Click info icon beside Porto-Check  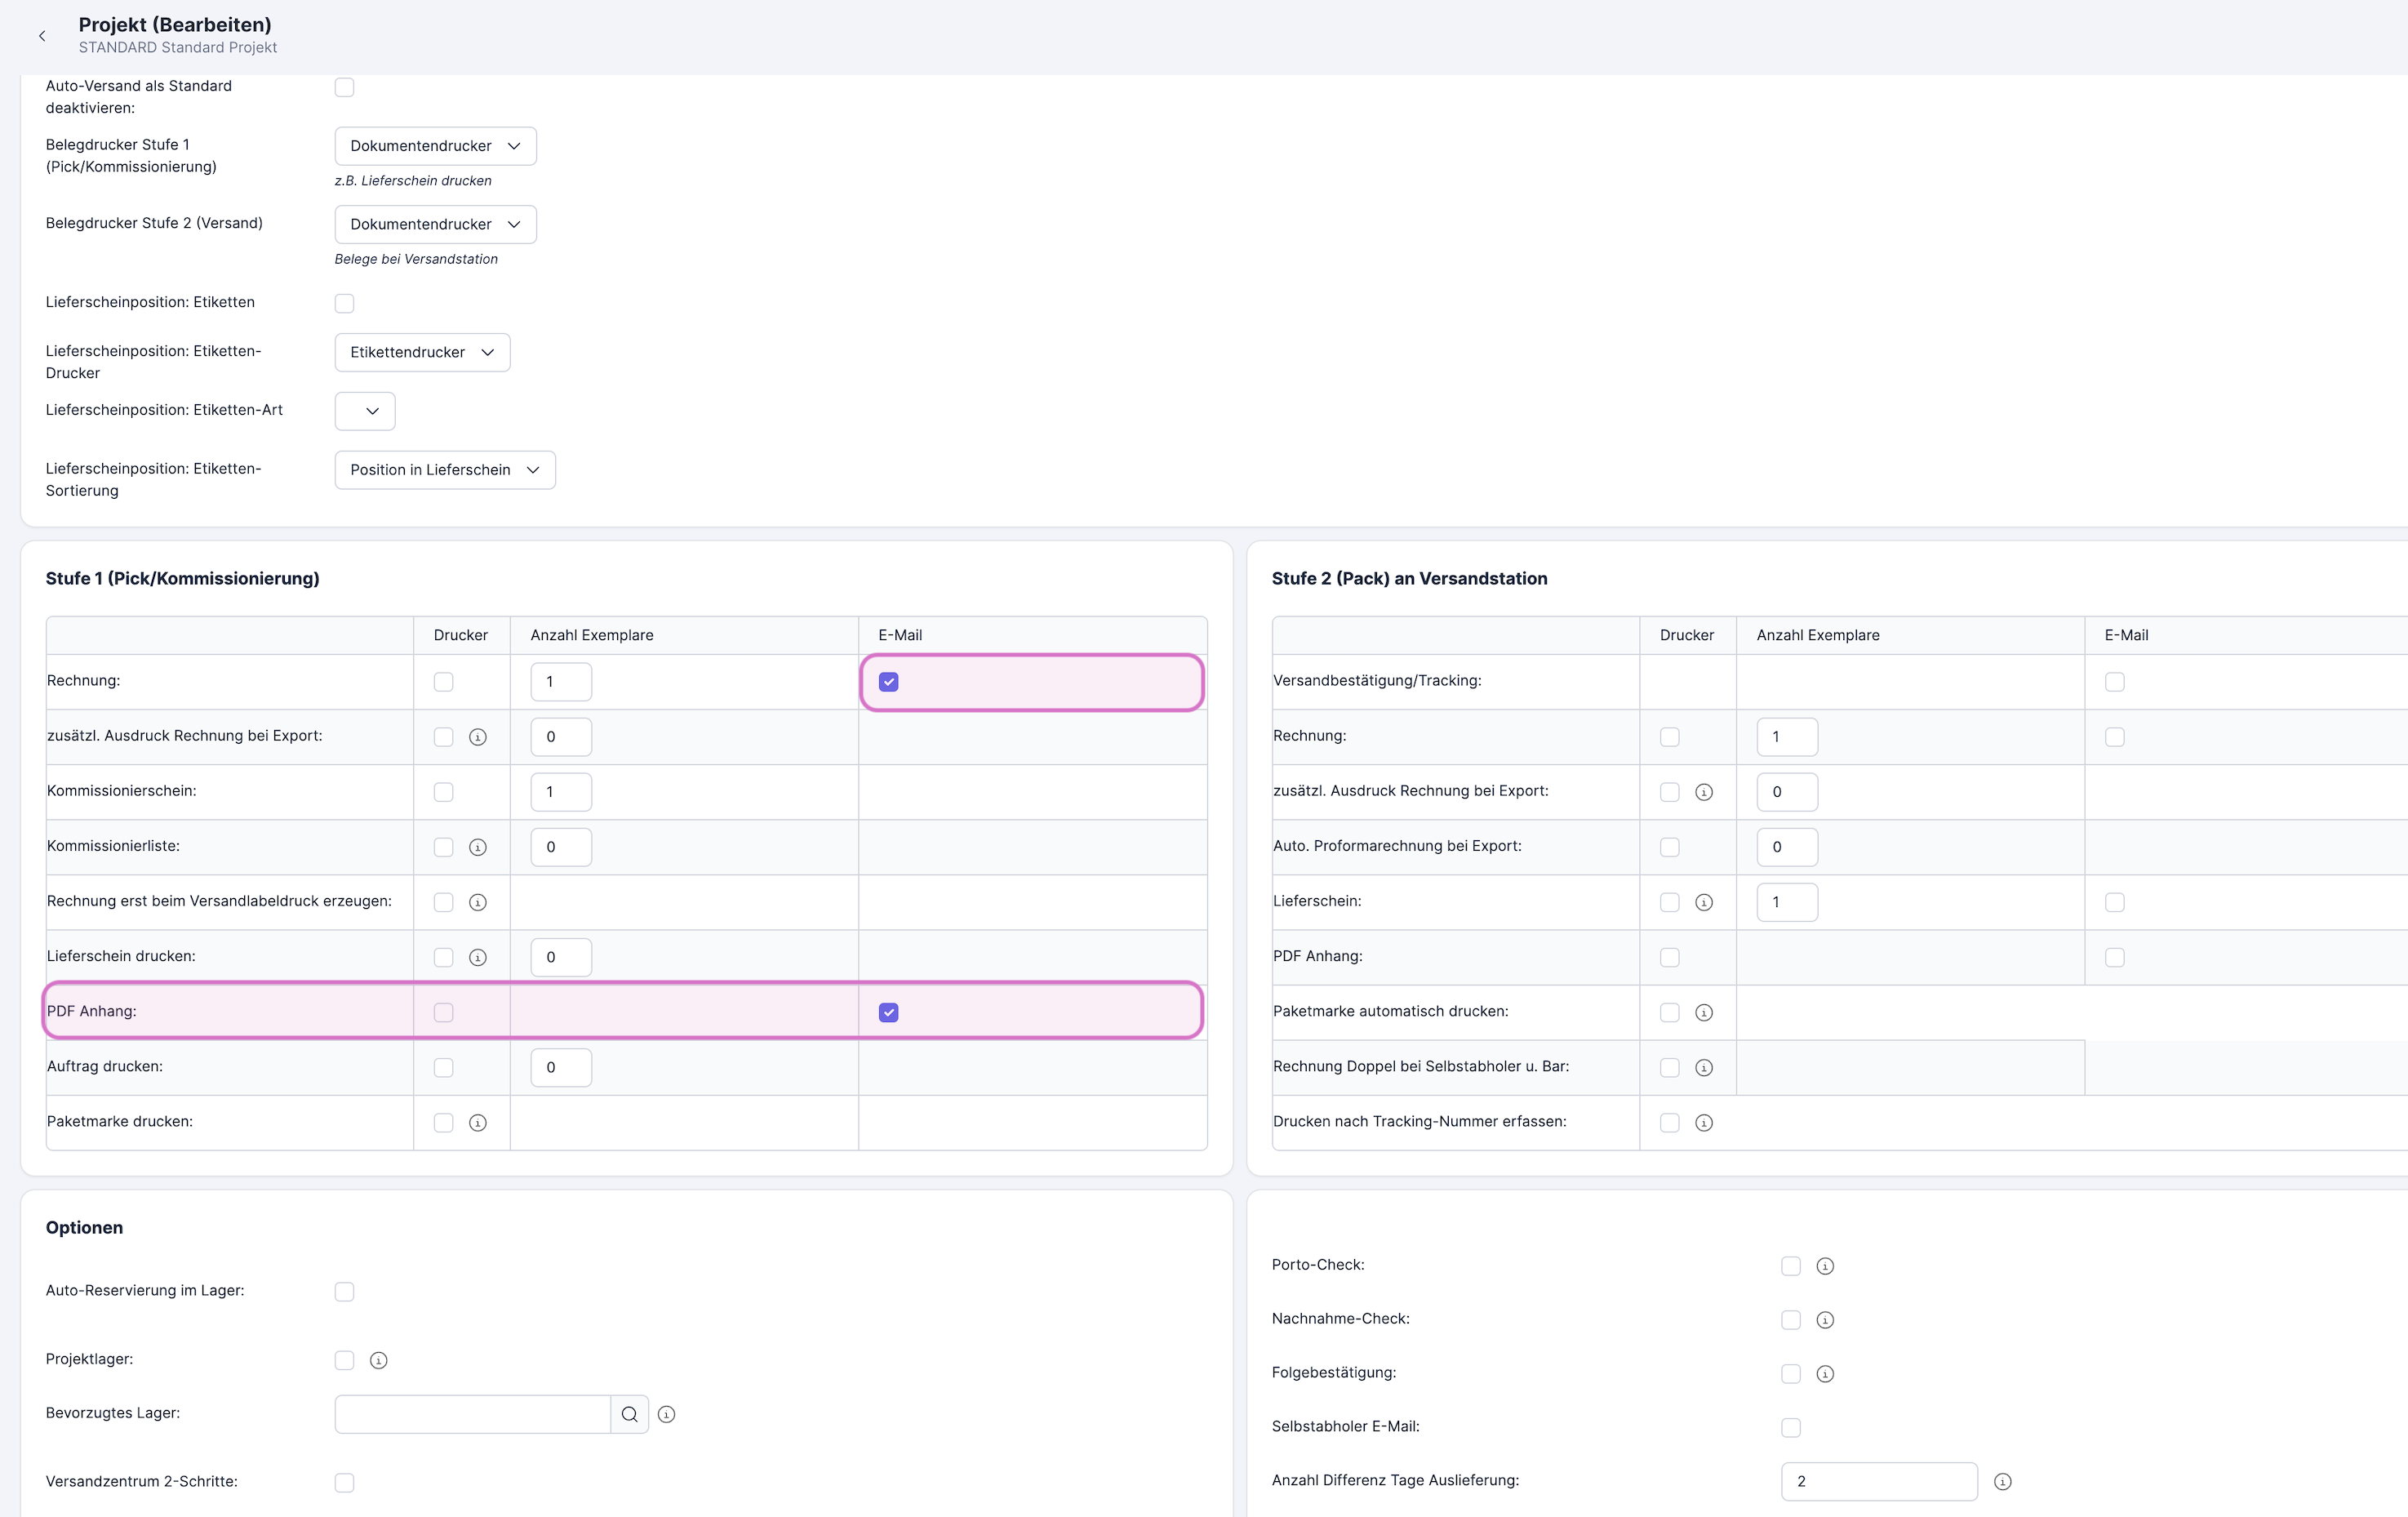pos(1825,1266)
